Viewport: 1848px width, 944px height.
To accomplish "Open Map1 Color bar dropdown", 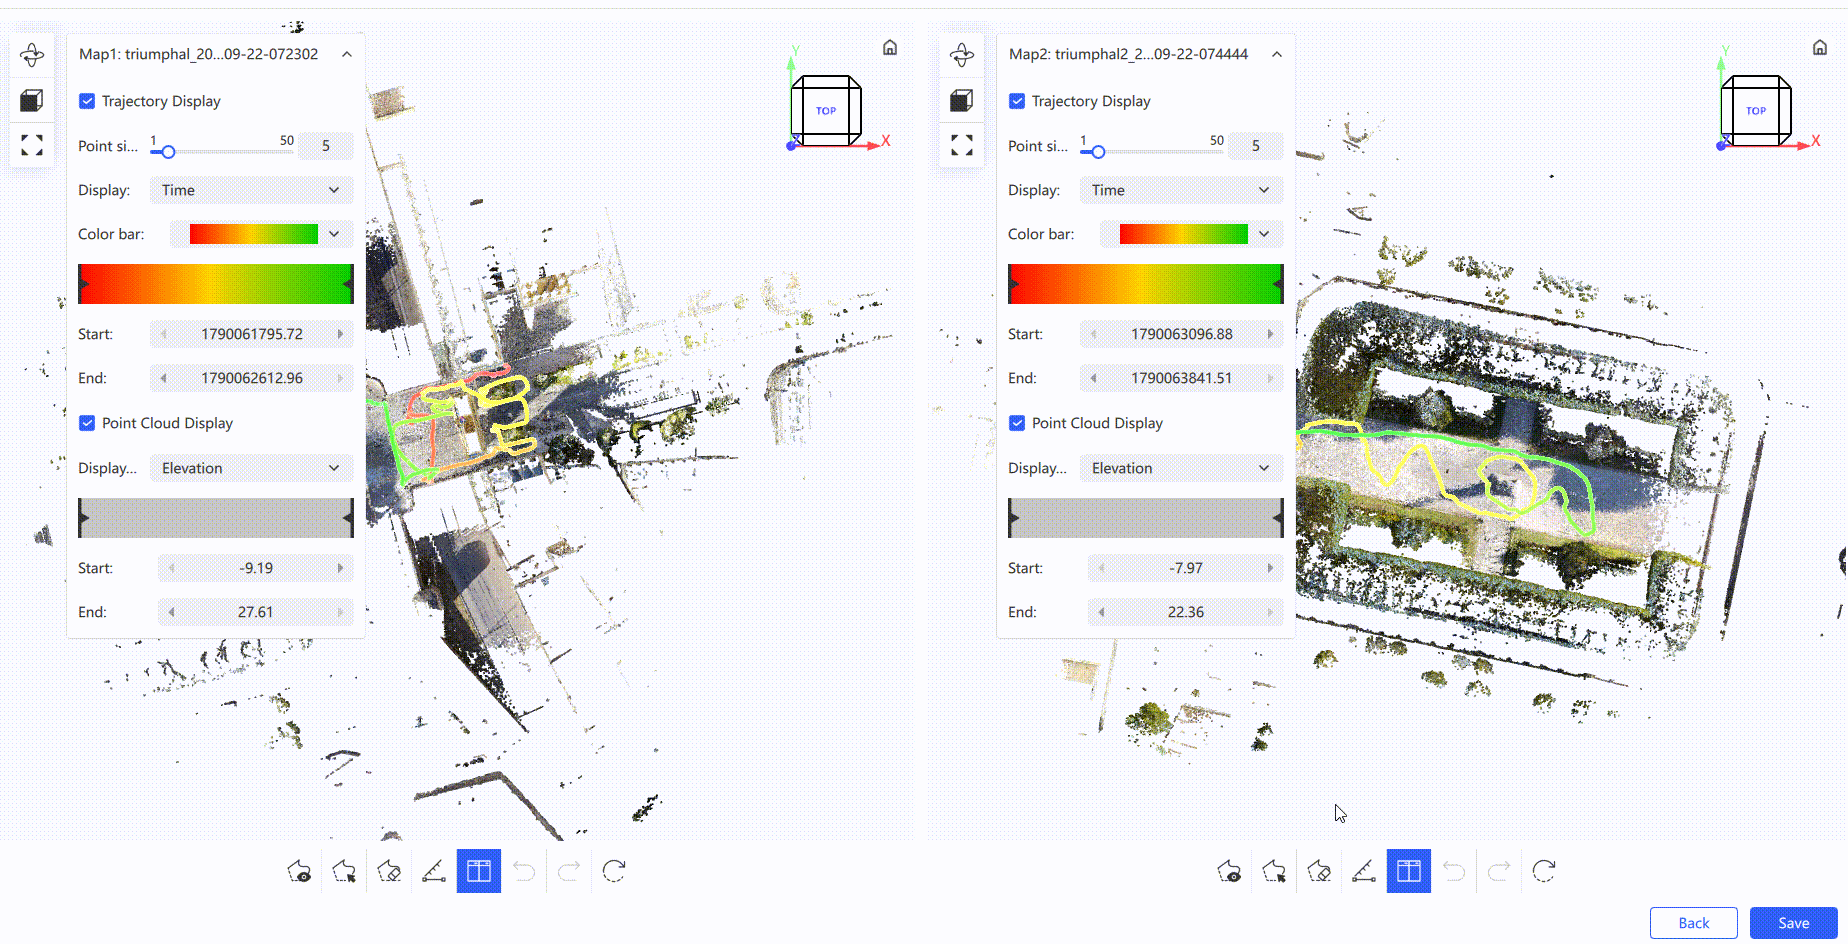I will [x=261, y=234].
